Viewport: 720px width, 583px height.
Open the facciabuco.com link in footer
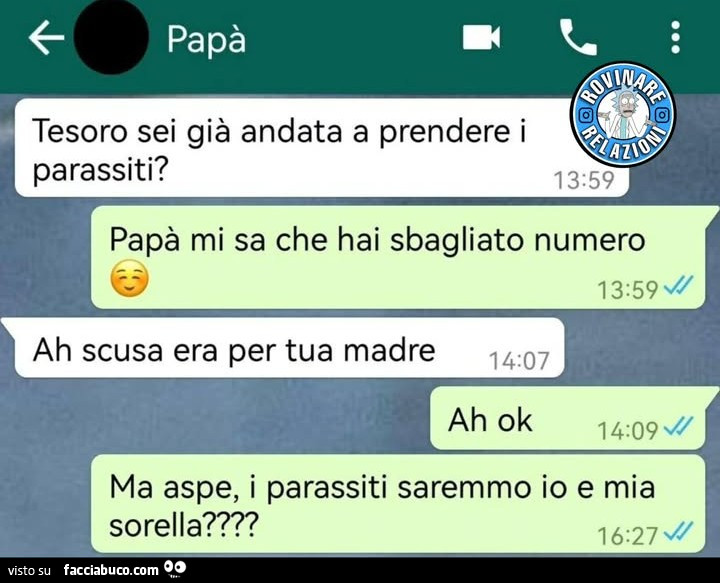coord(111,570)
